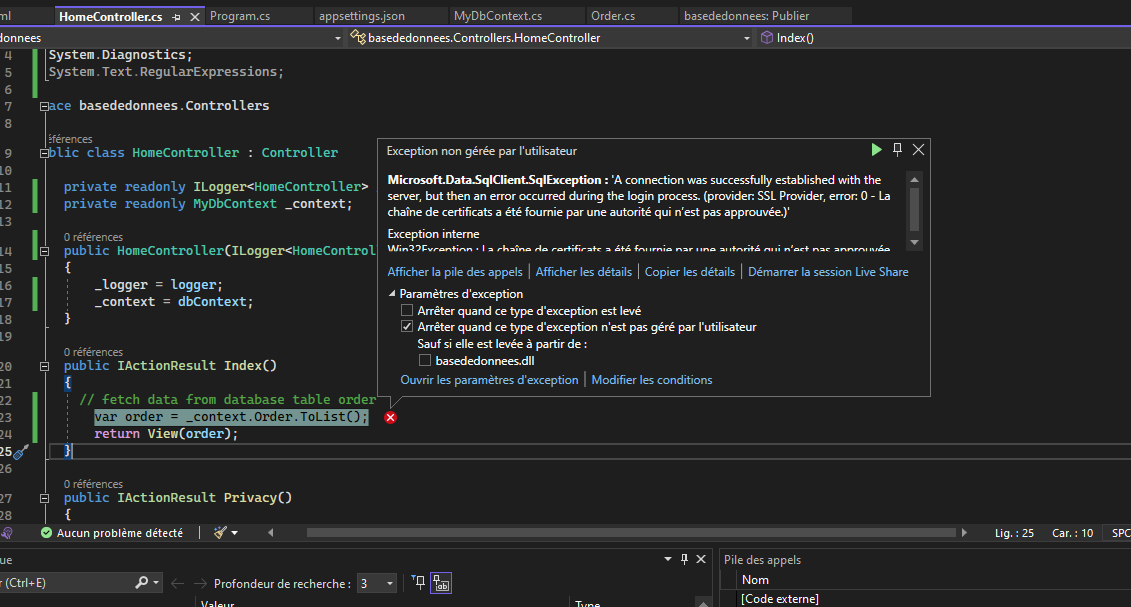Open the watch panel window options arrow
Image resolution: width=1131 pixels, height=607 pixels.
tap(668, 559)
